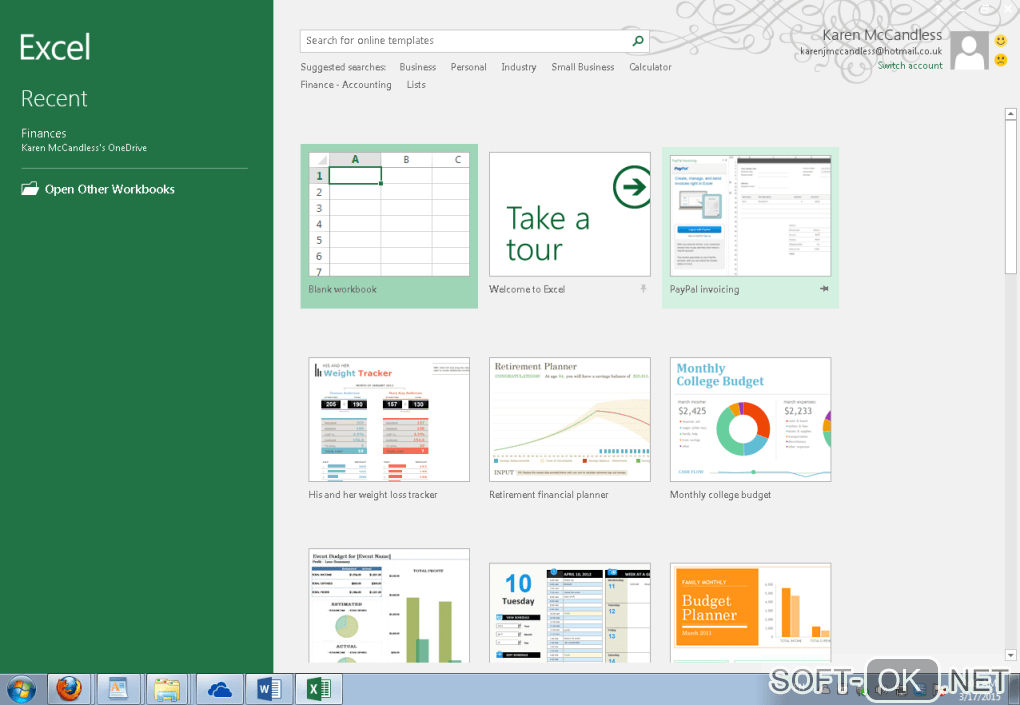The height and width of the screenshot is (705, 1020).
Task: Click the frowning face feedback icon
Action: click(1000, 60)
